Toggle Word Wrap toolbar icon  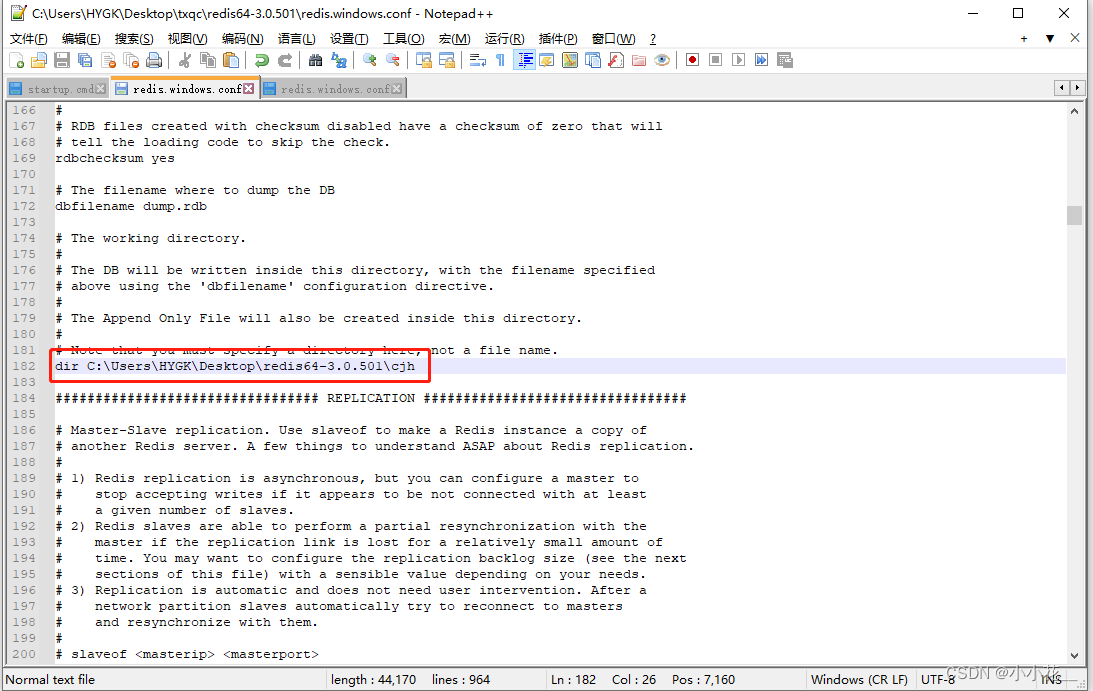tap(477, 60)
